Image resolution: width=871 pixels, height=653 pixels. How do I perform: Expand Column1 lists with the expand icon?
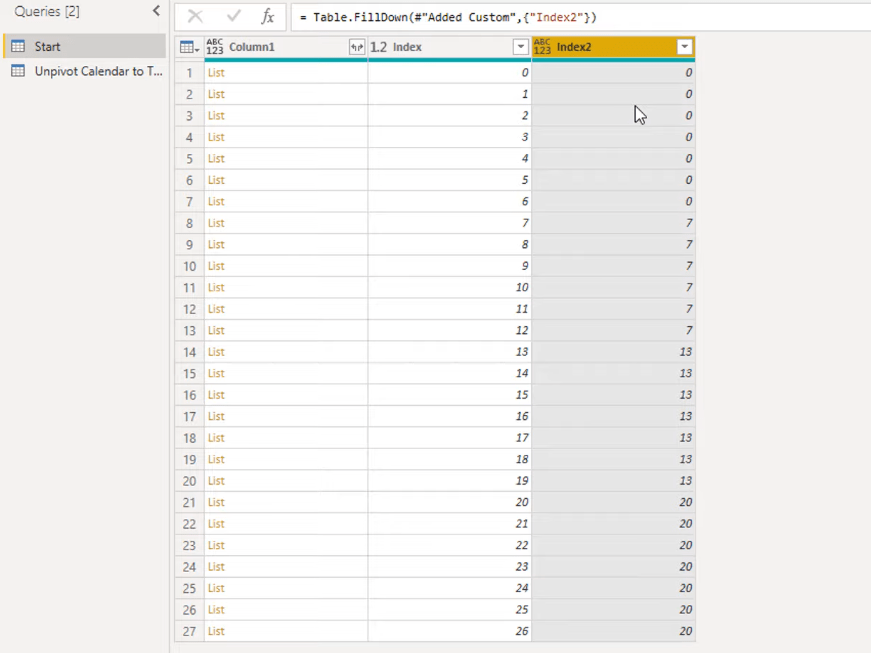click(x=357, y=47)
